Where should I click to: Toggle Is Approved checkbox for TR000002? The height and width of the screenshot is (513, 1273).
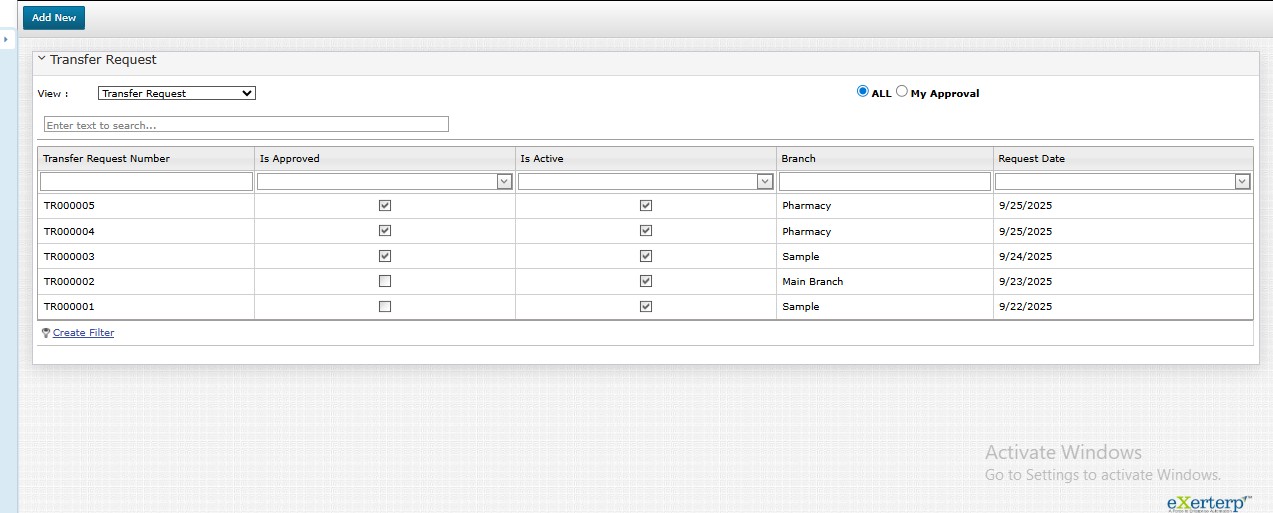[x=385, y=281]
